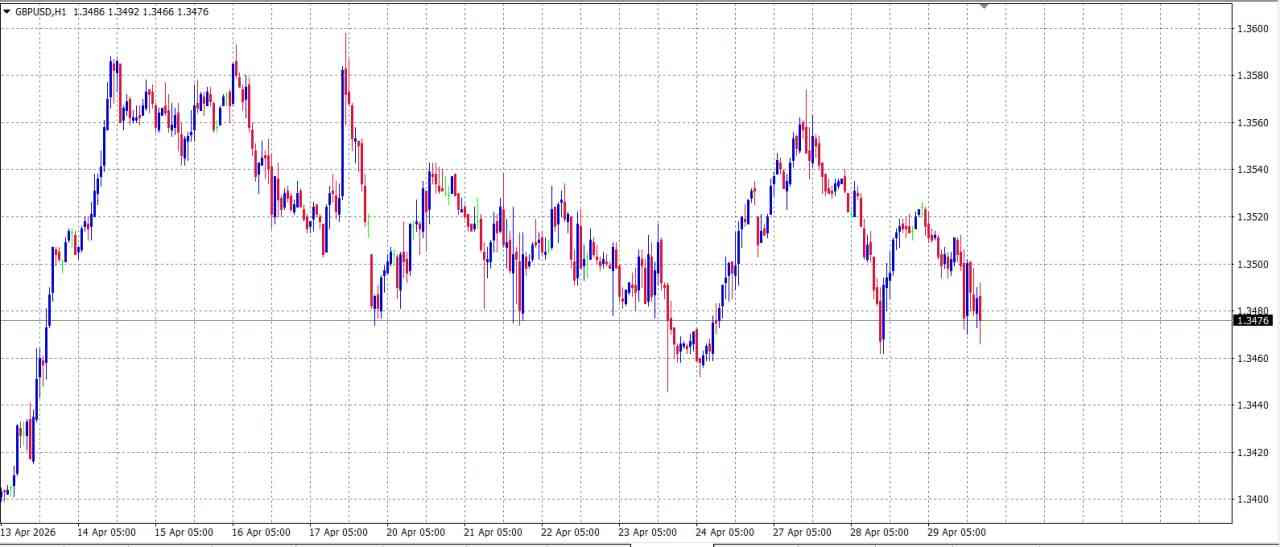Click the 1.3460 price axis label
This screenshot has height=547, width=1280.
tap(1253, 358)
